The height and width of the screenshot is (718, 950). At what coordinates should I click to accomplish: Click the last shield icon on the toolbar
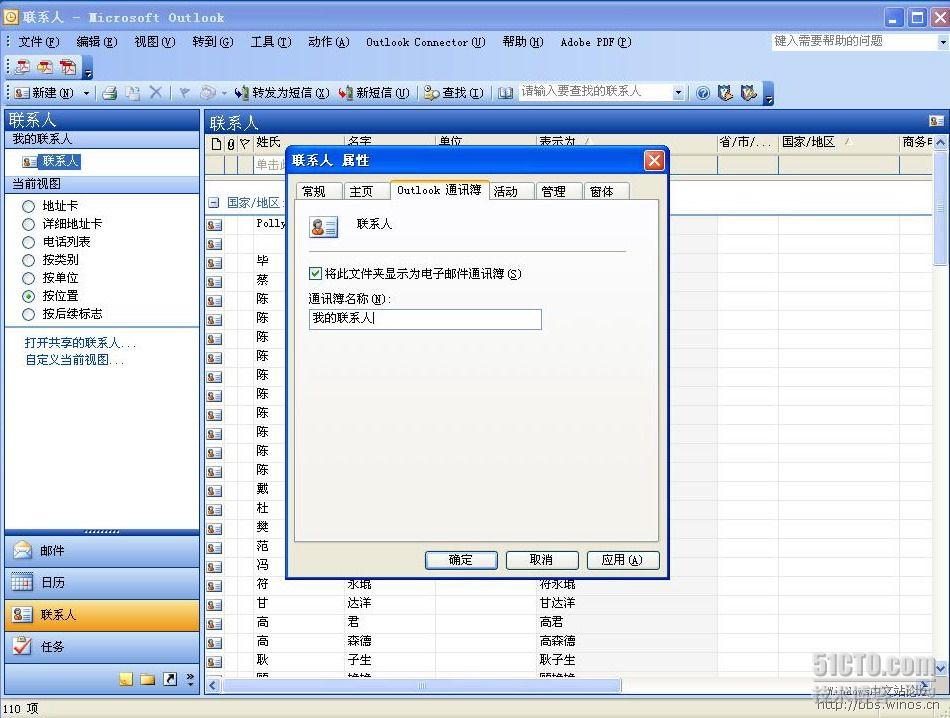[749, 93]
